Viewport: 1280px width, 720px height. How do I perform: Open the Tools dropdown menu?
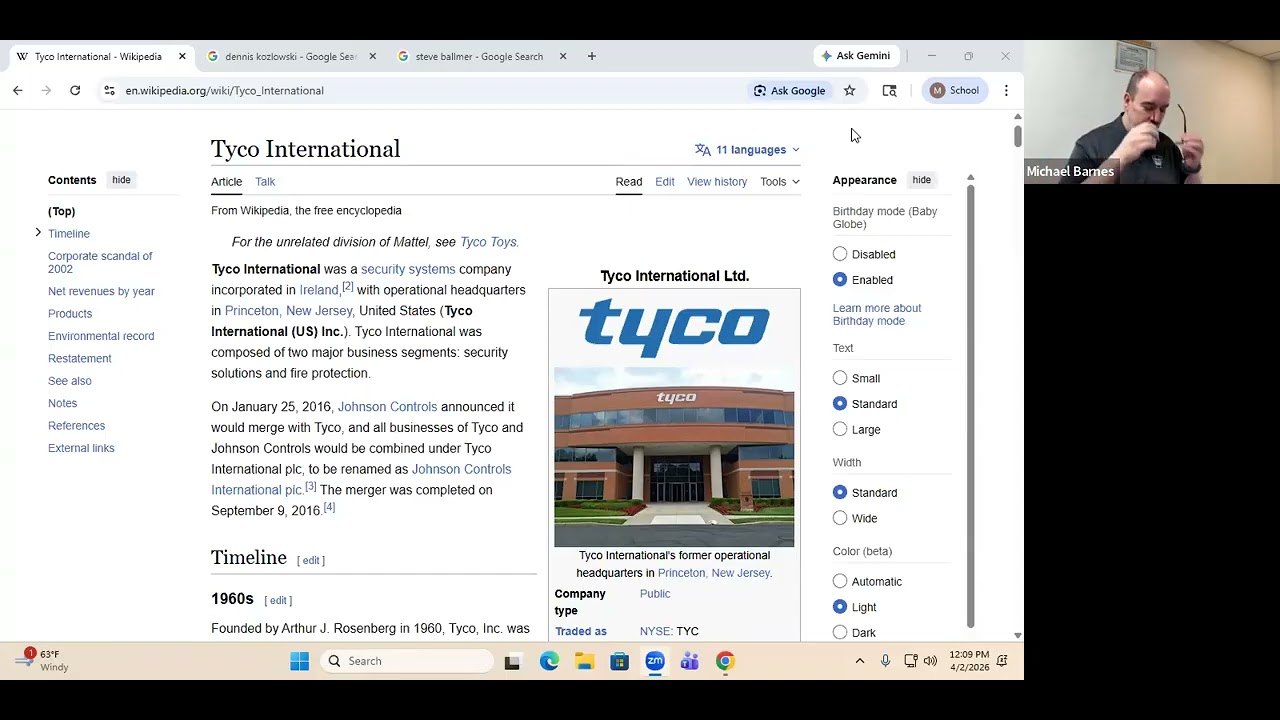(x=780, y=182)
